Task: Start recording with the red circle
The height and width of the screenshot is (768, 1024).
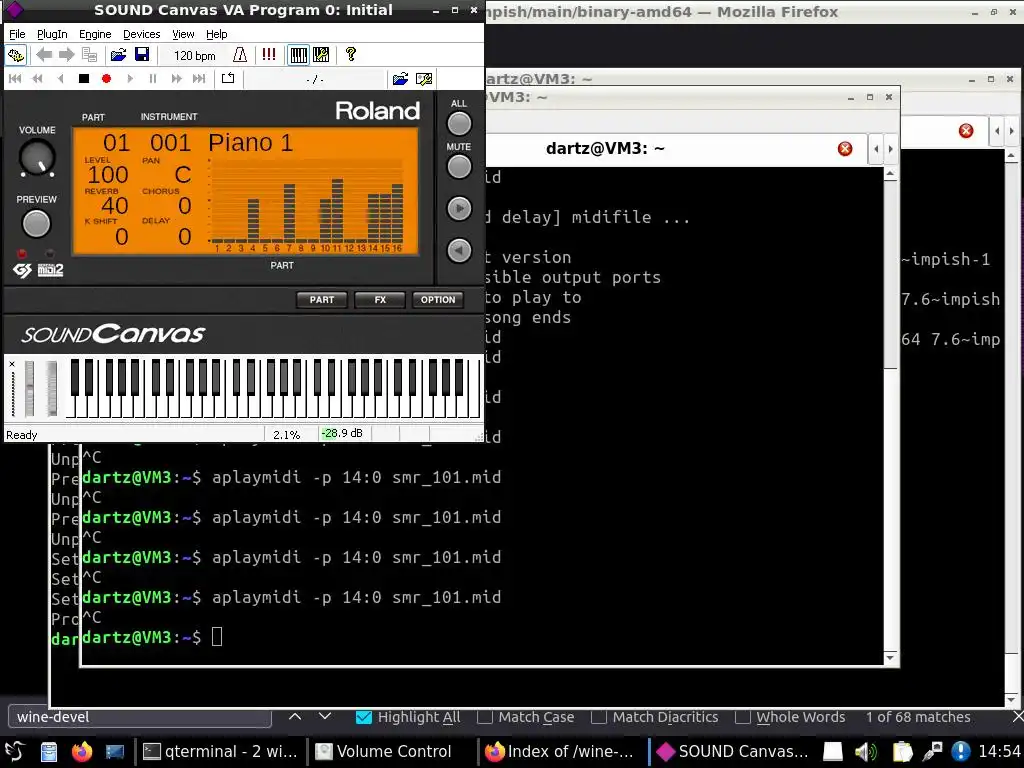Action: point(106,79)
